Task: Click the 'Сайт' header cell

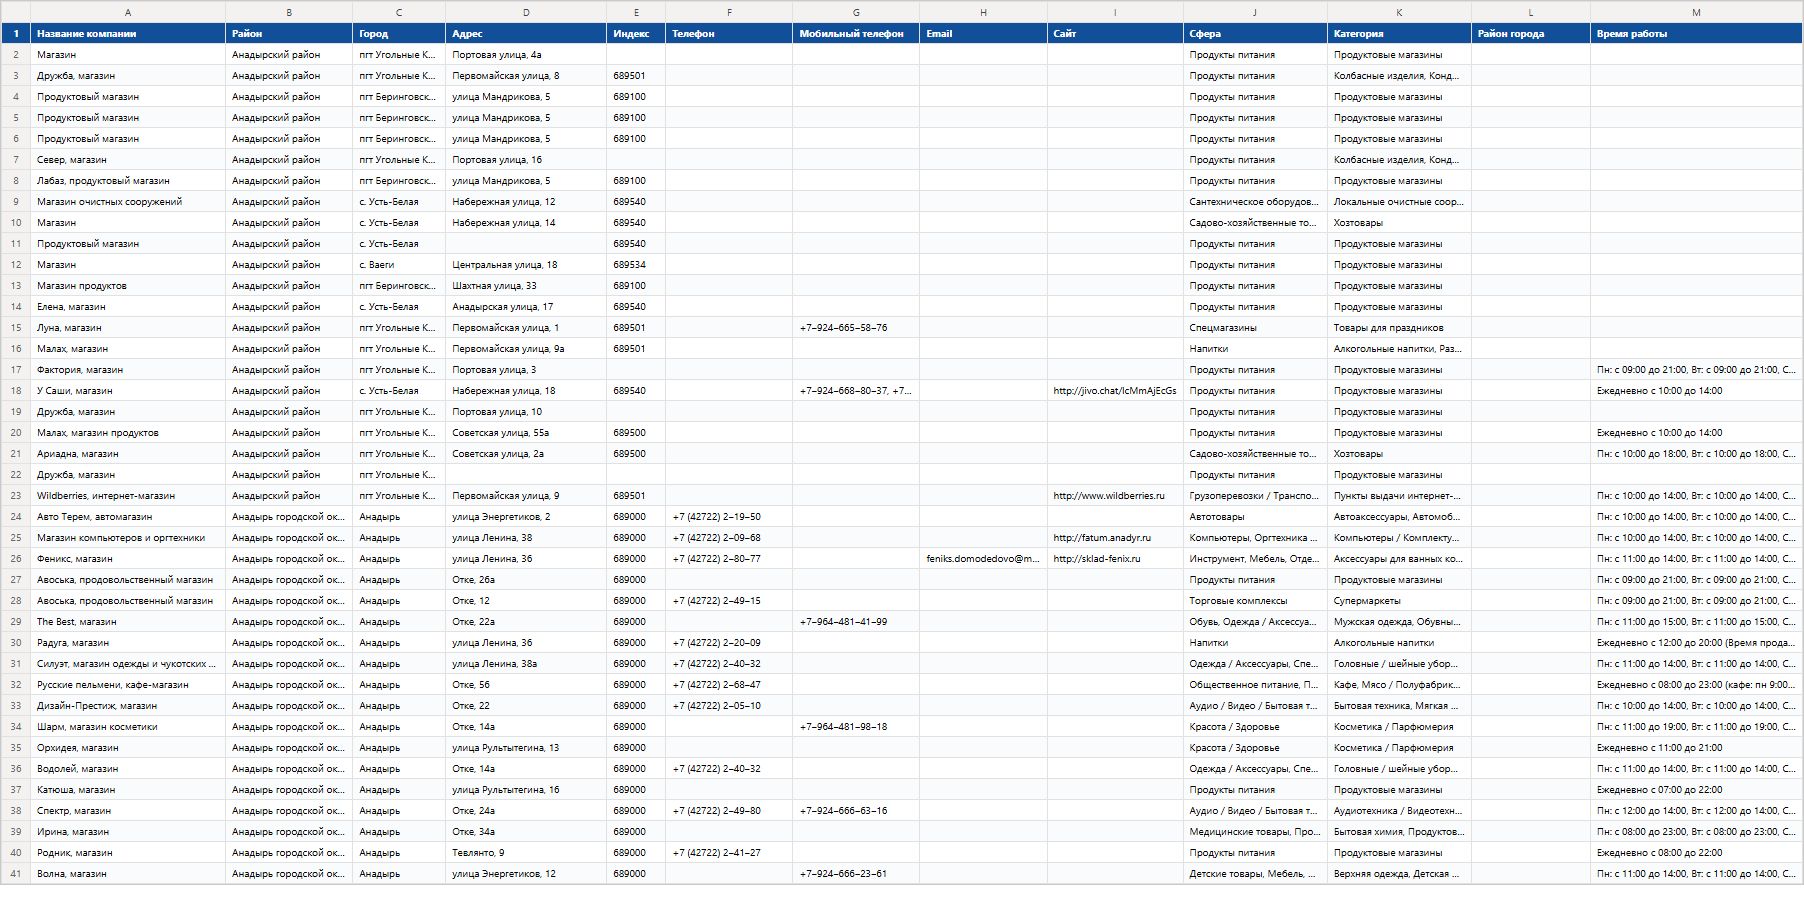Action: 1115,34
